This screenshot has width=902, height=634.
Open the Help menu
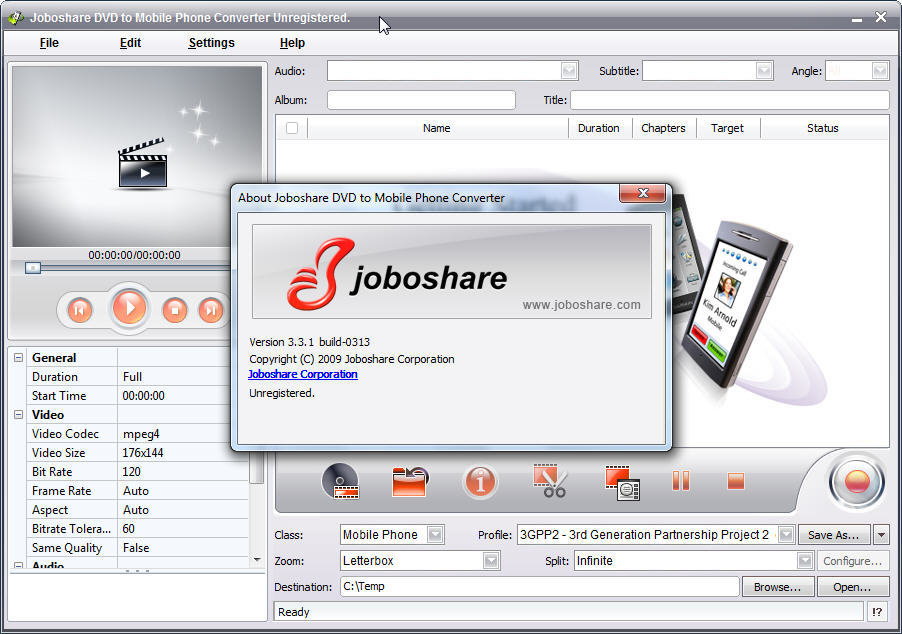click(x=292, y=43)
